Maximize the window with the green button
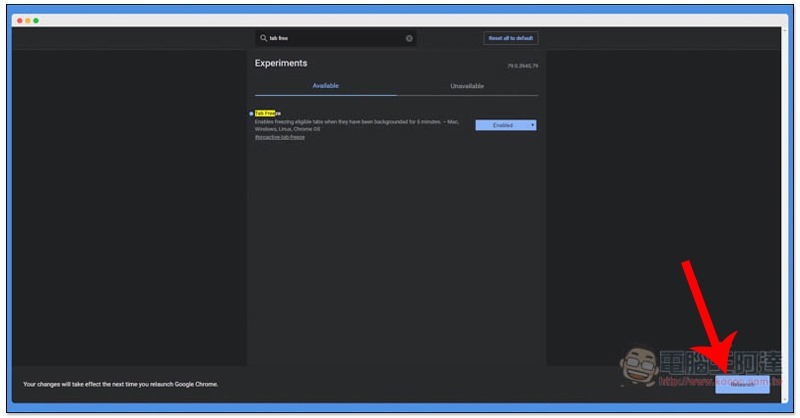The width and height of the screenshot is (800, 418). click(x=36, y=20)
